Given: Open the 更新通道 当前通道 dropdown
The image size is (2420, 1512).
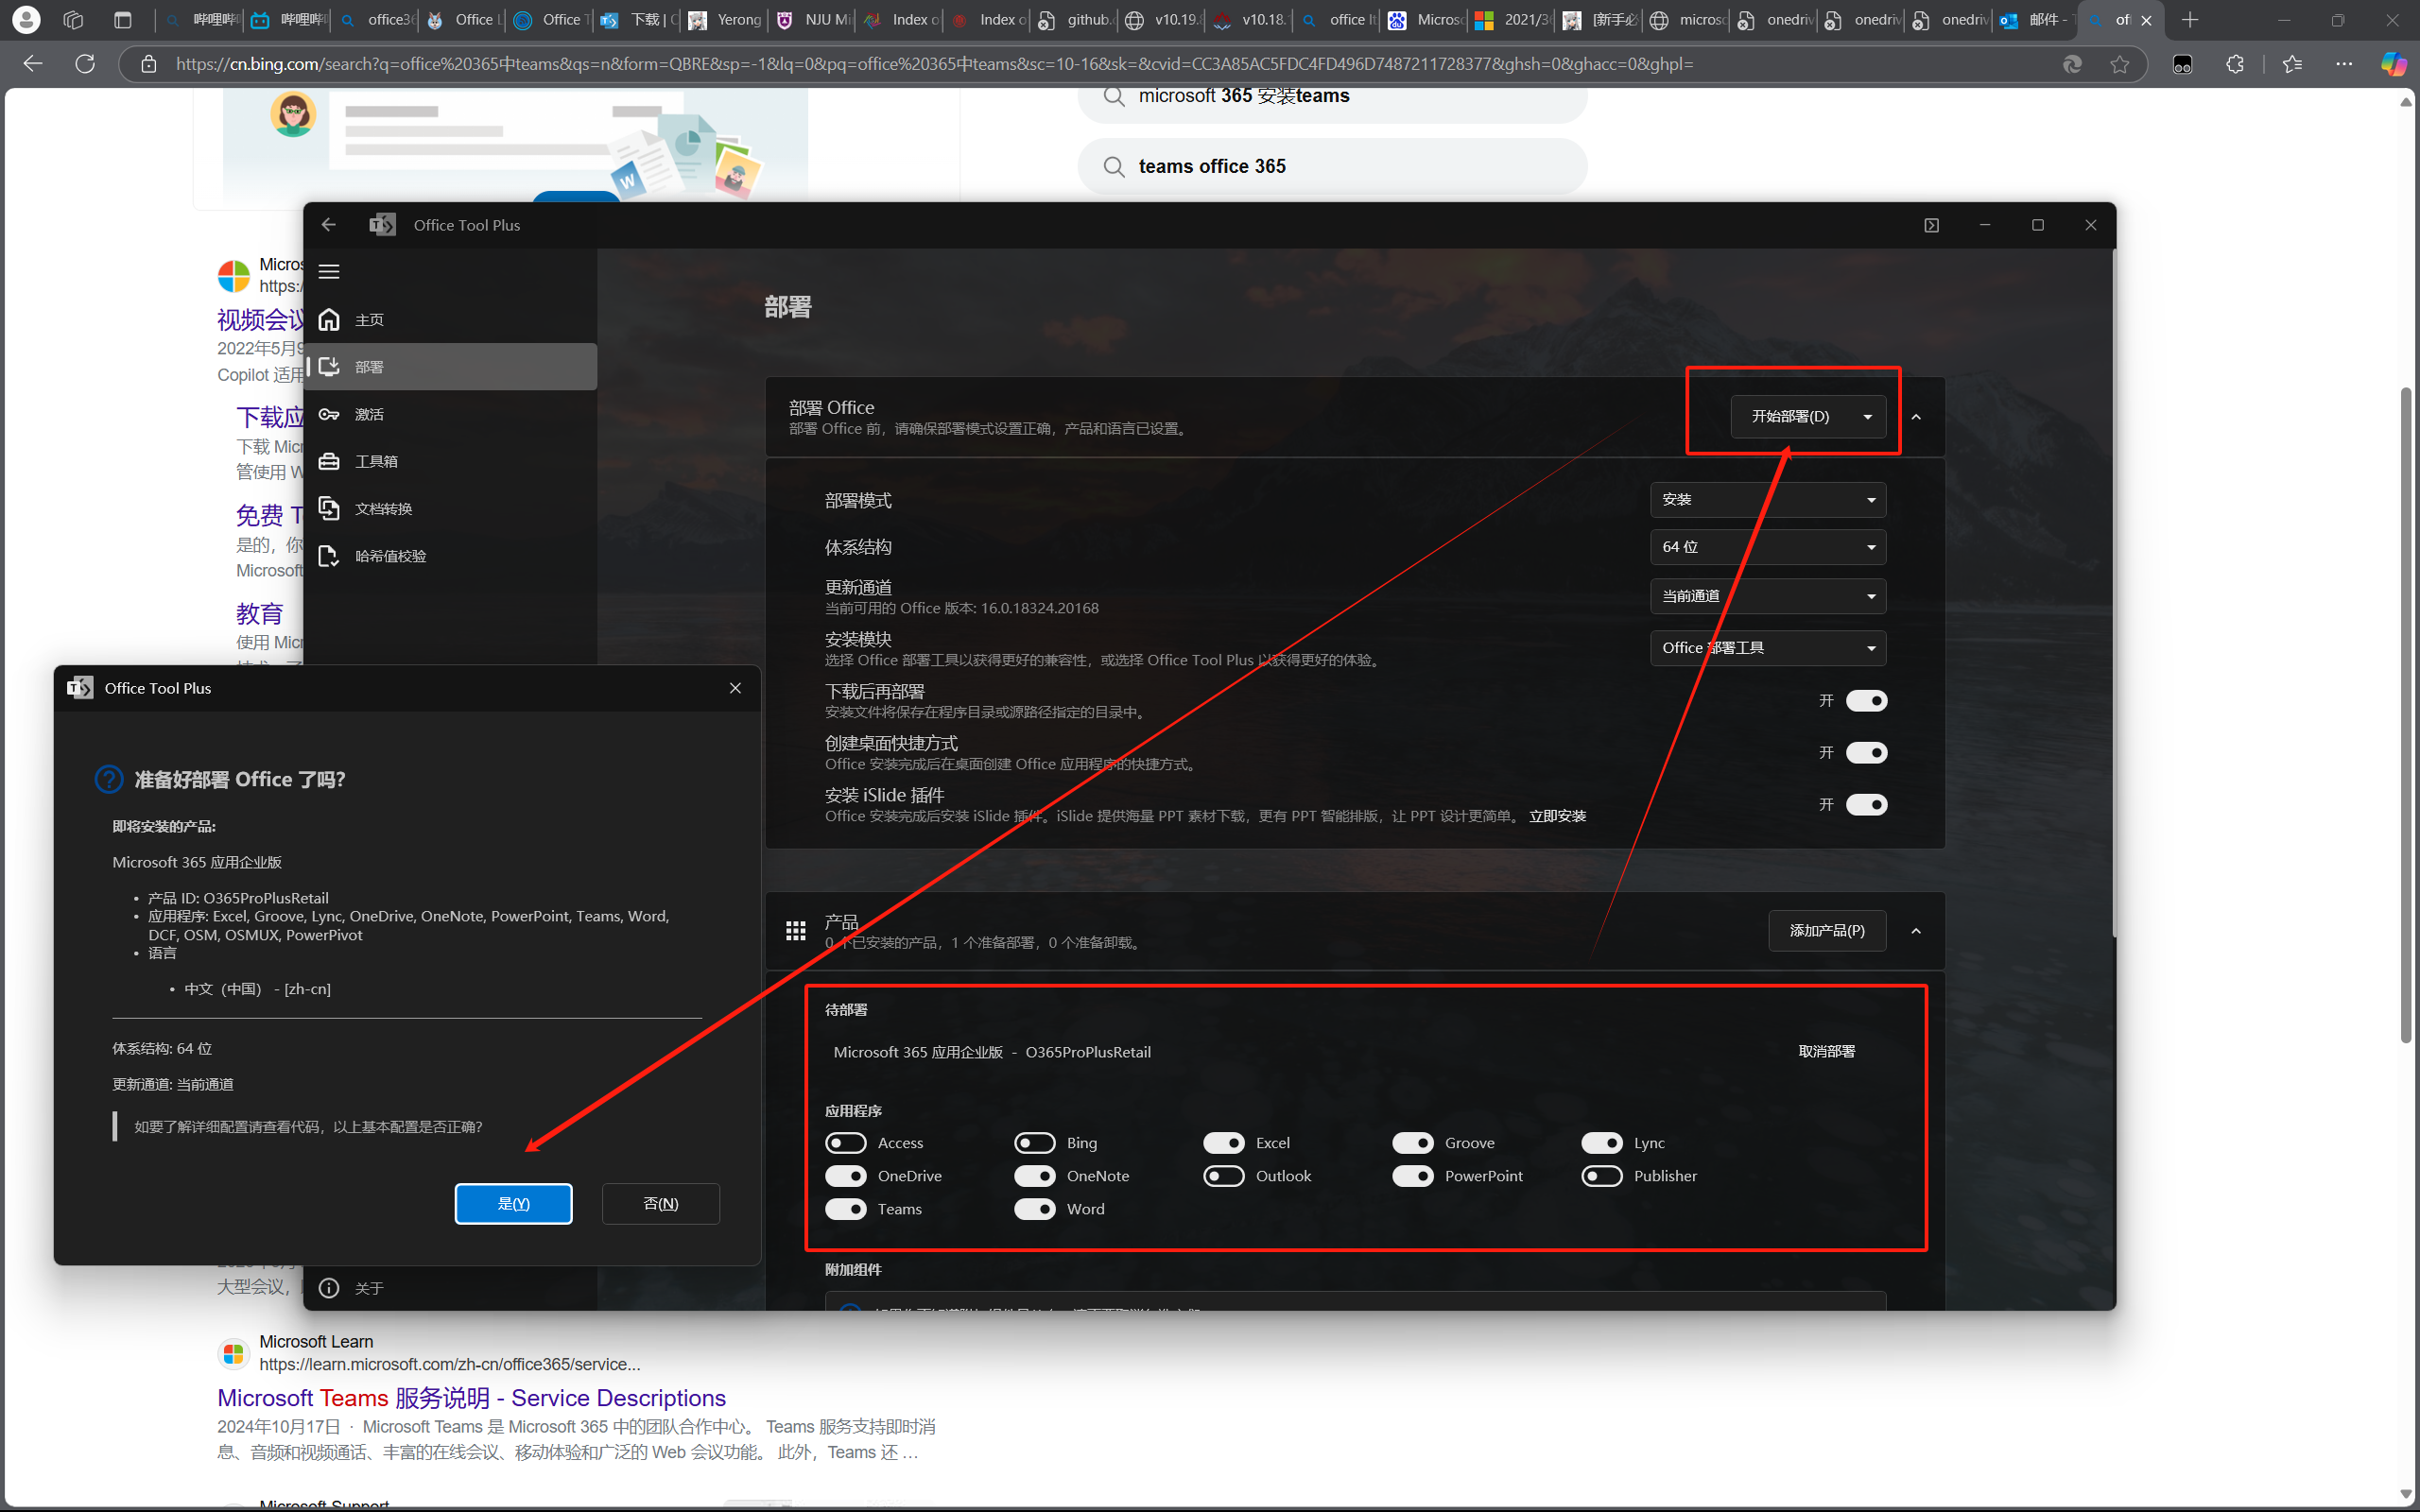Looking at the screenshot, I should point(1767,596).
